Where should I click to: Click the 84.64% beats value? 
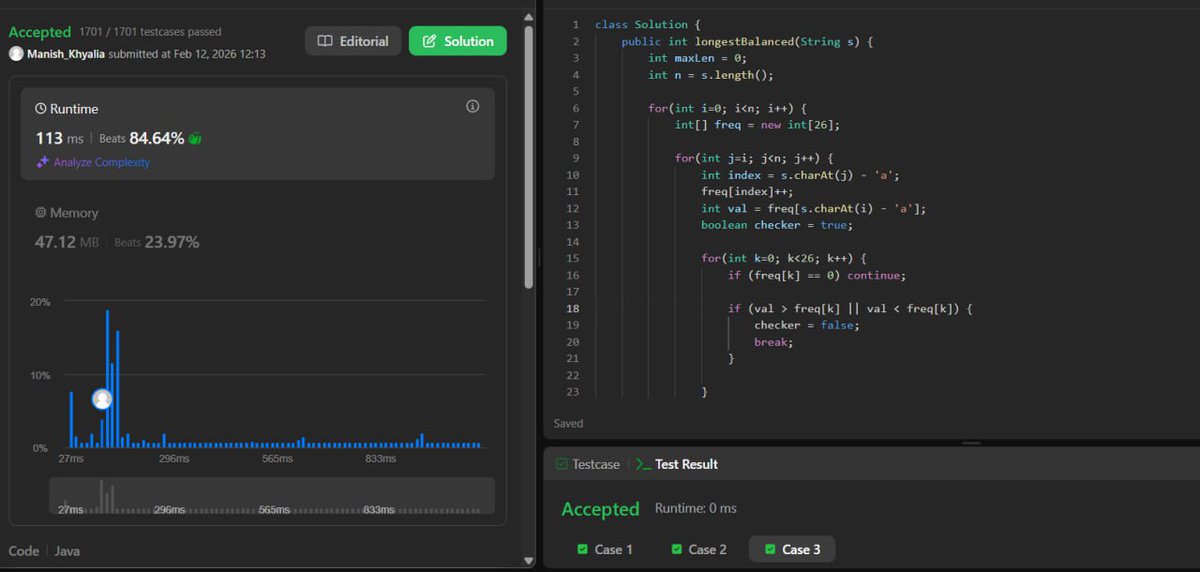coord(157,138)
